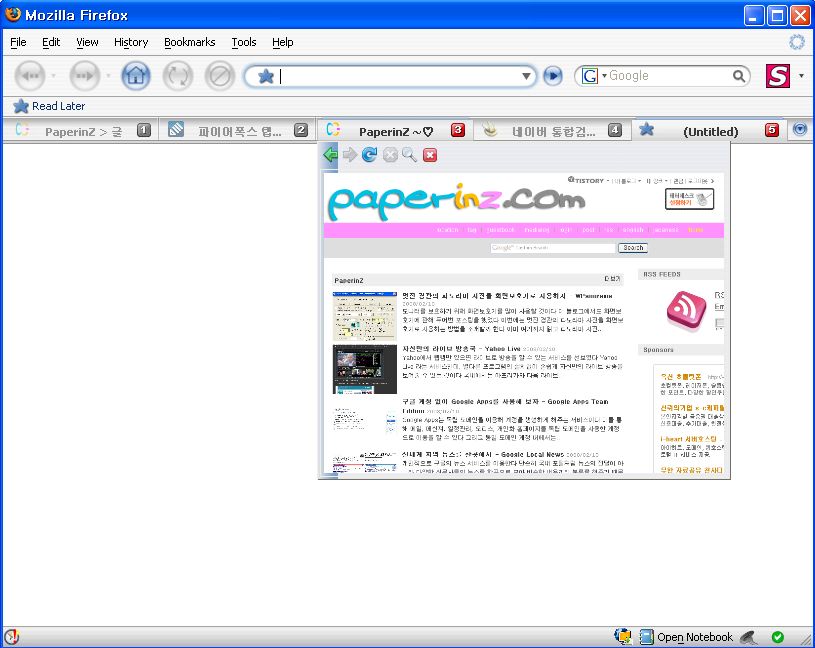Click the toolbar Stop button
Viewport: 815px width, 648px height.
click(220, 76)
